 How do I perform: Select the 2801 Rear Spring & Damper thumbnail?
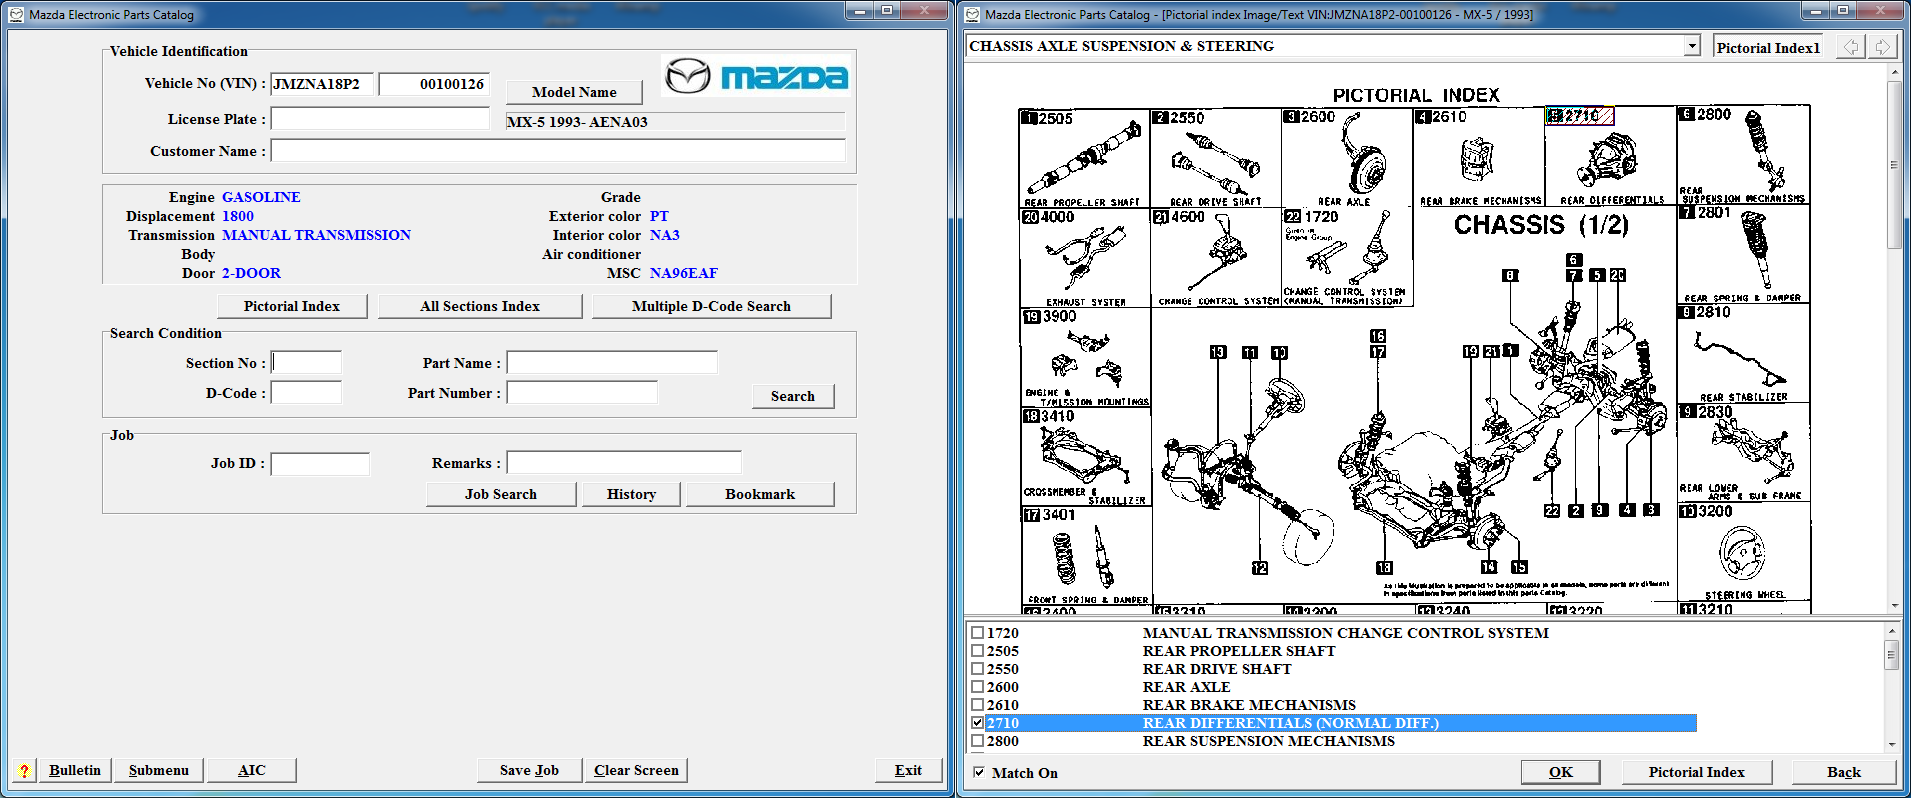(1743, 254)
